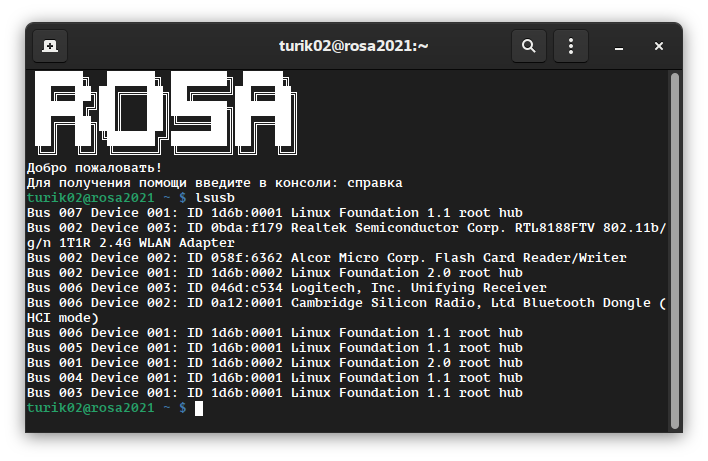Click Bus 002 Device 001 root hub line
This screenshot has height=461, width=708.
(x=275, y=273)
